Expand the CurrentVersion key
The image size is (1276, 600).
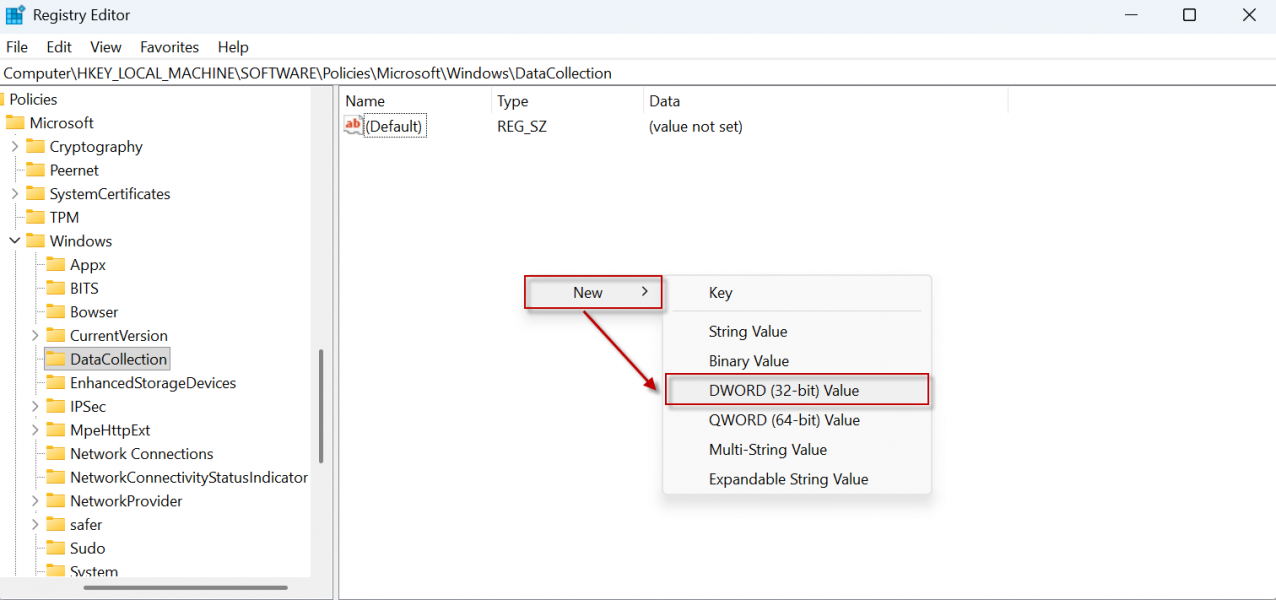pos(35,336)
